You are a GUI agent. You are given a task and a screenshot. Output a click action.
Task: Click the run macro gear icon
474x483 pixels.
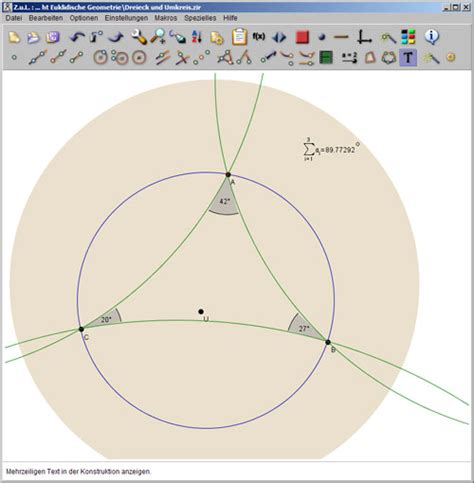[x=451, y=57]
